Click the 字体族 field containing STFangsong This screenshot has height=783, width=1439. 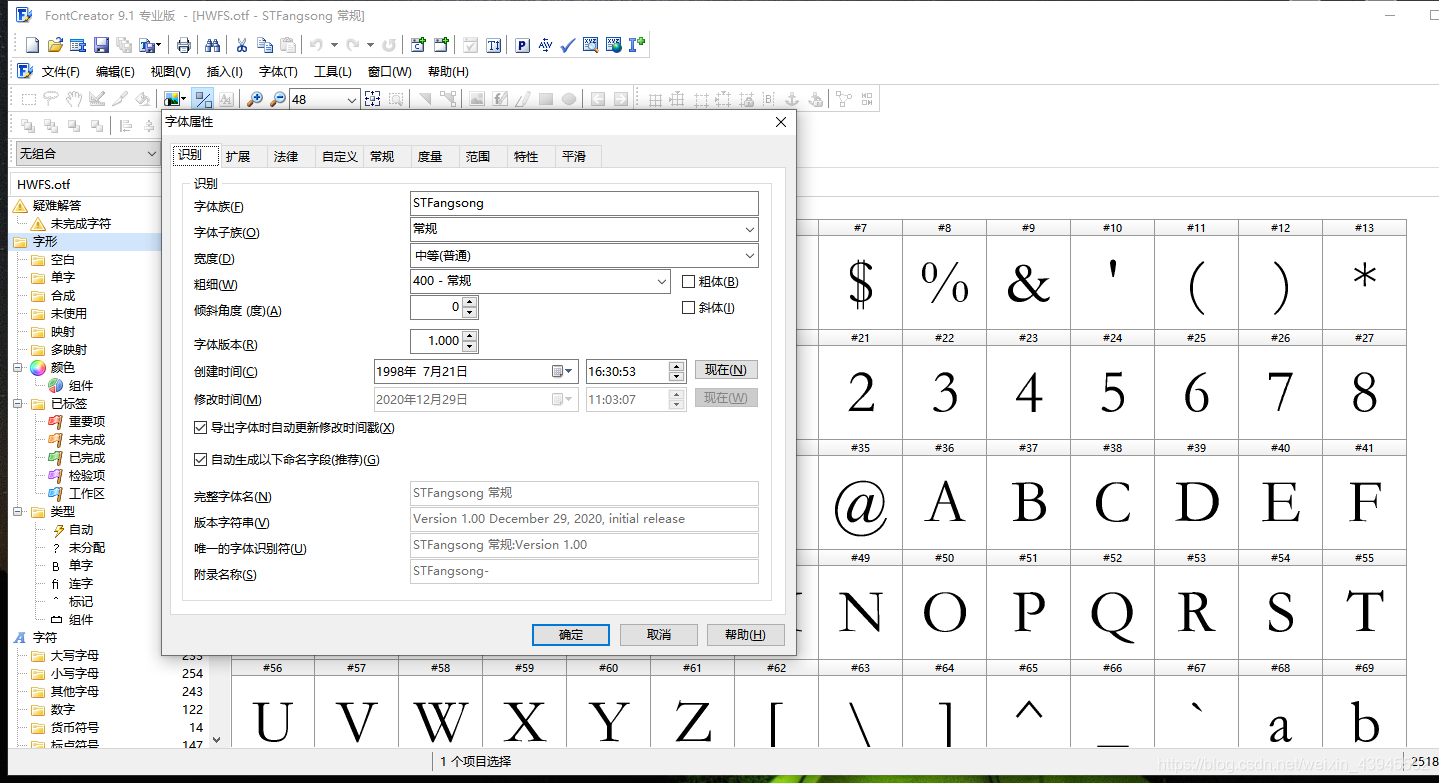point(584,203)
